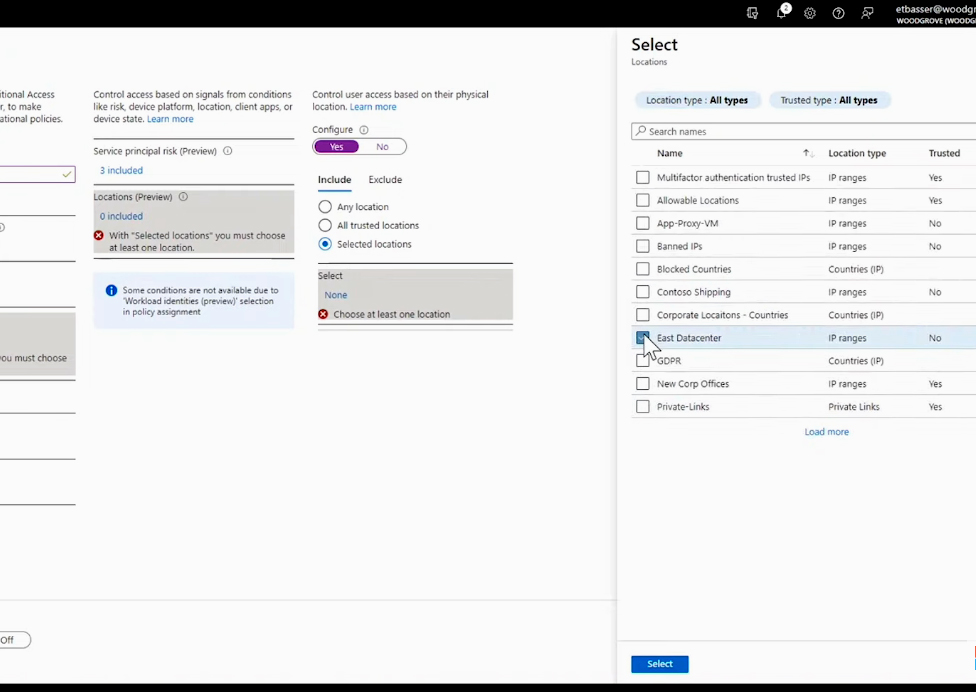Sort by Trusted column header
The width and height of the screenshot is (976, 692).
(x=944, y=153)
